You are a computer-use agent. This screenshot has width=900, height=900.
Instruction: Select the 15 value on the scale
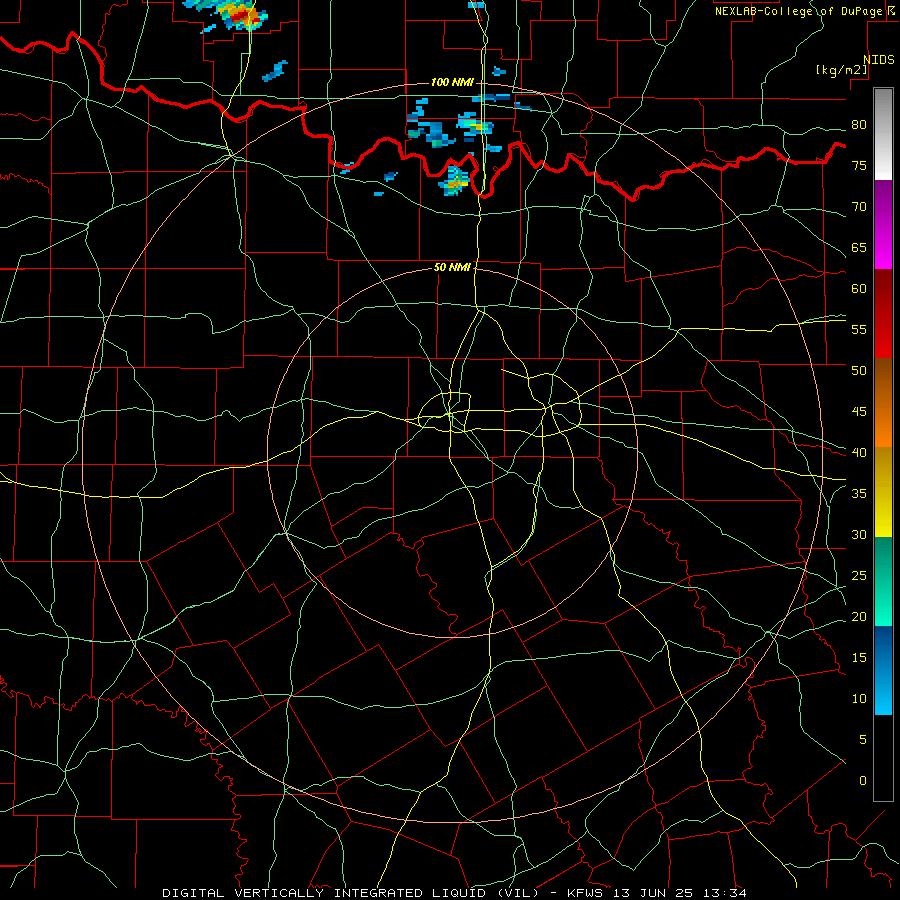coord(859,657)
